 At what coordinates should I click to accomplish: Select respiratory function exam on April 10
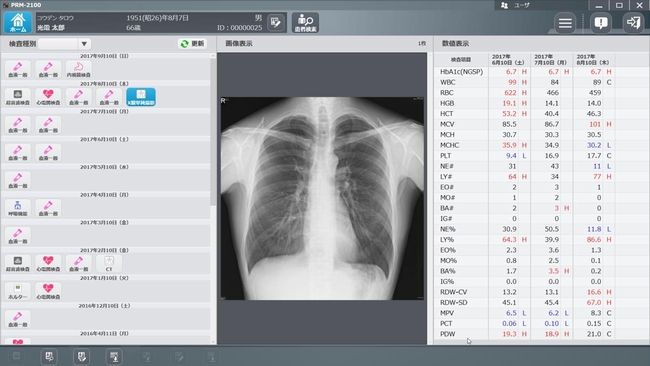17,208
